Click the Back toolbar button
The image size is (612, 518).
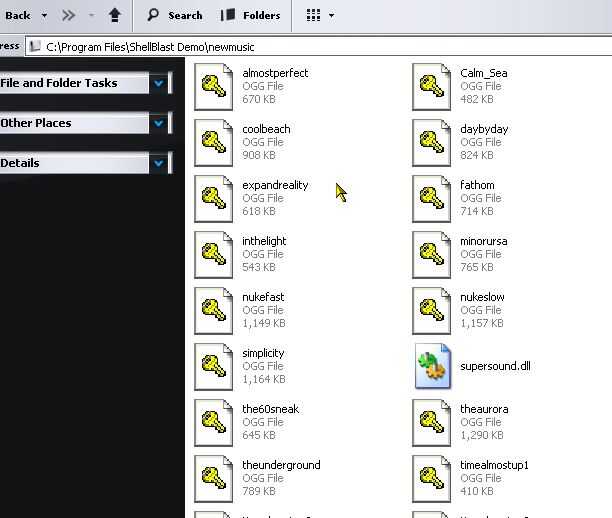[18, 16]
